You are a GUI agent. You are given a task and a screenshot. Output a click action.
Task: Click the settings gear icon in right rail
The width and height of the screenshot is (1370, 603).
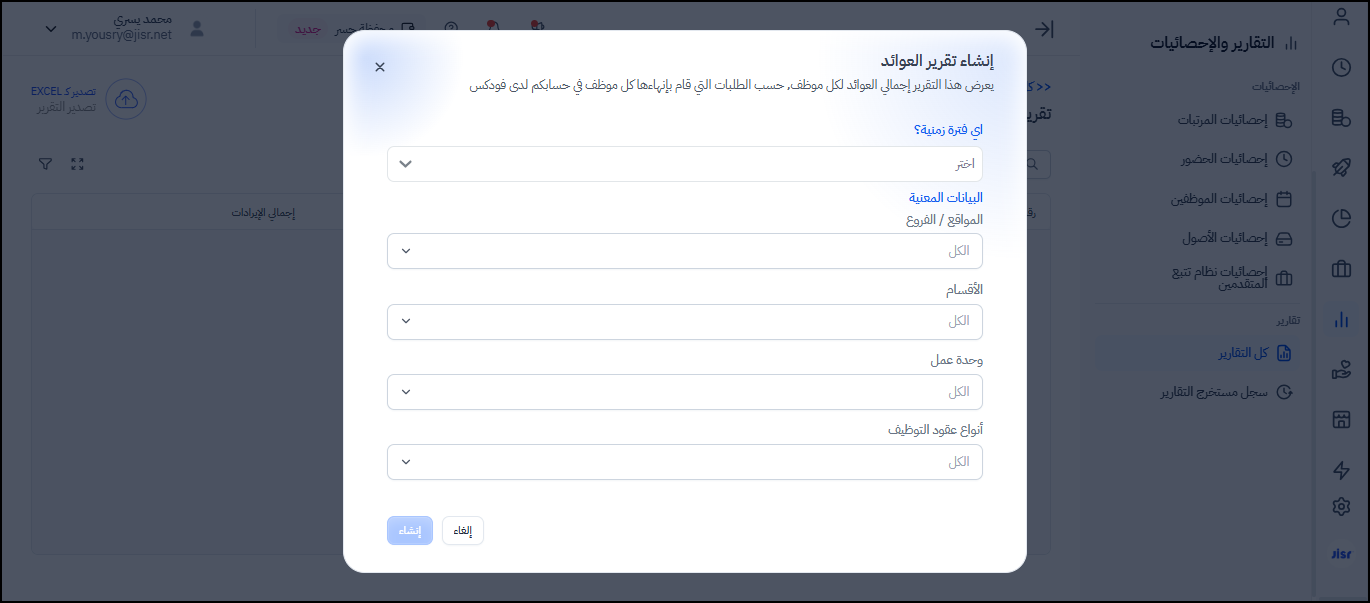[x=1341, y=507]
